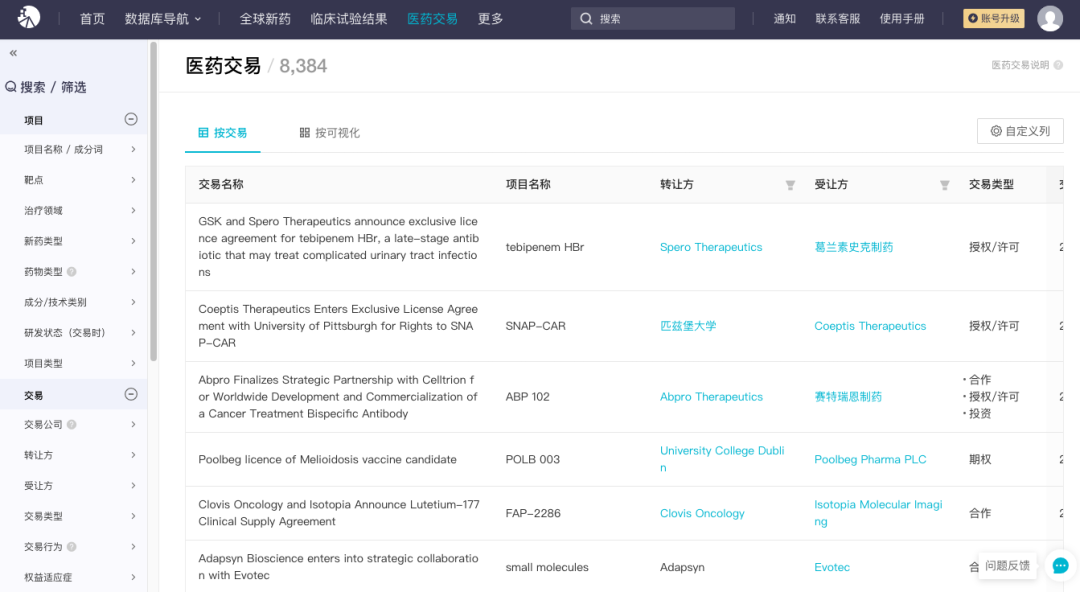Screen dimensions: 1080x592
Task: Expand the 交易类型 sidebar filter
Action: pos(133,516)
